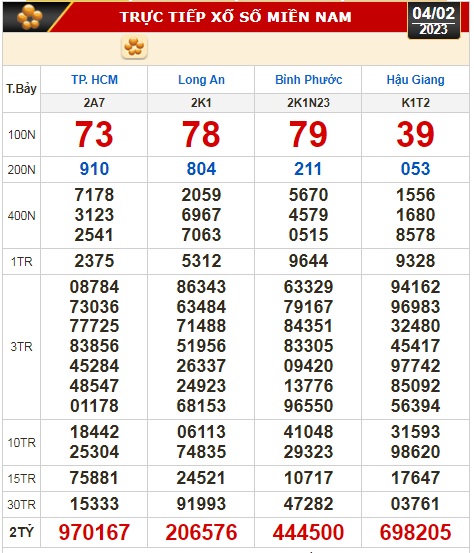Screen dimensions: 474x553
Task: Click the 200N result 910
Action: pos(94,169)
